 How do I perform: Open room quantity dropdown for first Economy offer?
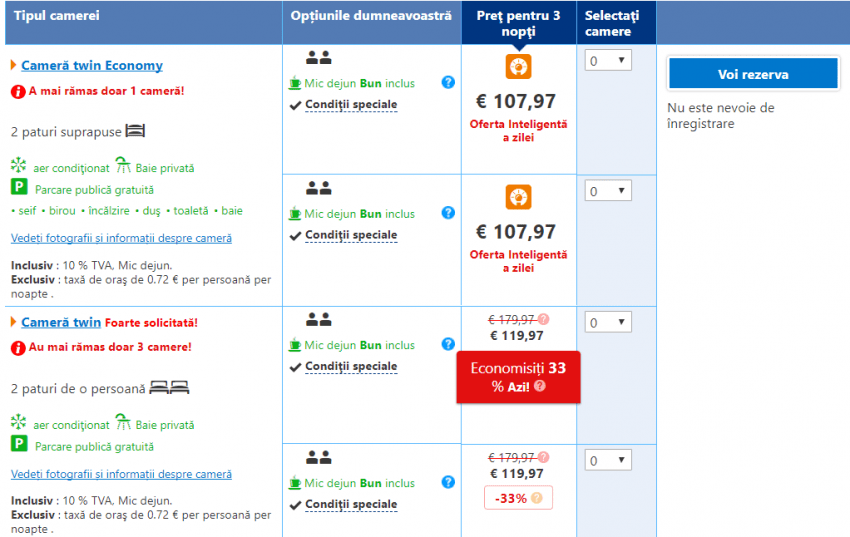607,61
